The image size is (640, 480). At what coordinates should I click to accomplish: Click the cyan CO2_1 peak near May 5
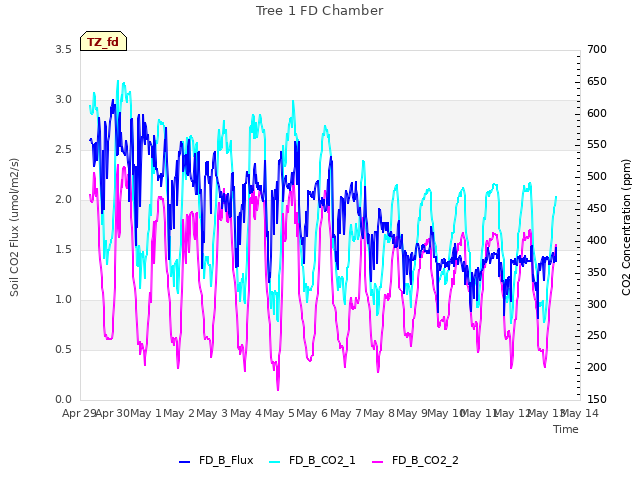pyautogui.click(x=293, y=101)
